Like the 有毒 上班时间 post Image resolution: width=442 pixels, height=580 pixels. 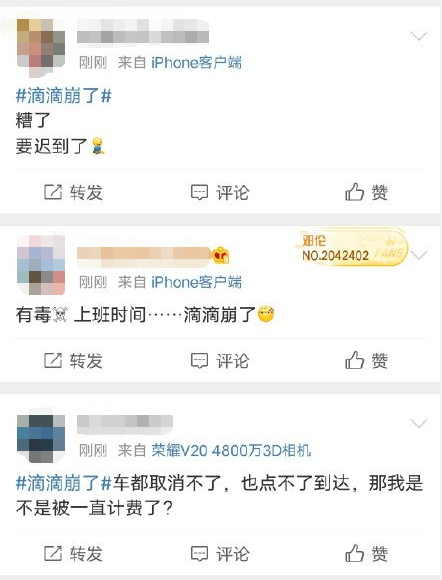(x=366, y=361)
